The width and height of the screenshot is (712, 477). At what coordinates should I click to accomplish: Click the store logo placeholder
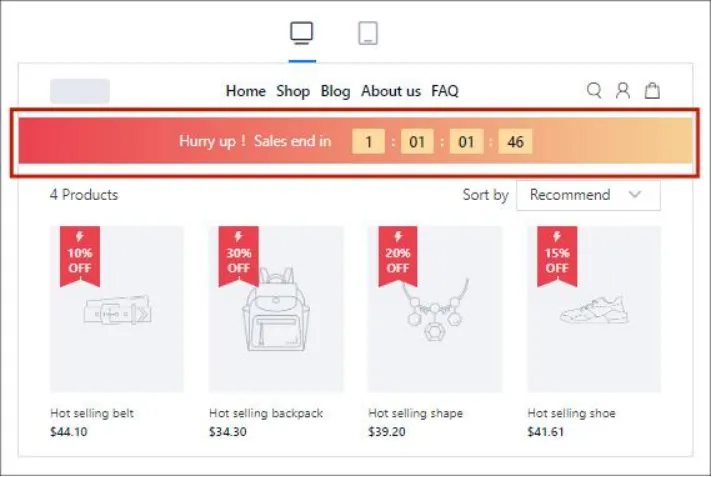coord(80,91)
